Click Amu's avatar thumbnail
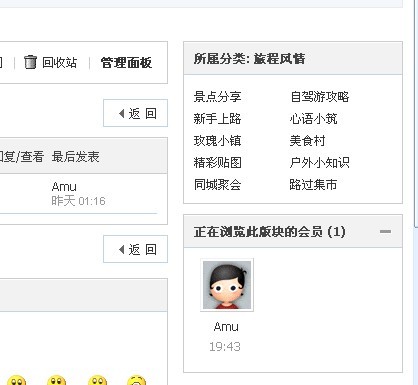This screenshot has width=418, height=385. point(227,285)
